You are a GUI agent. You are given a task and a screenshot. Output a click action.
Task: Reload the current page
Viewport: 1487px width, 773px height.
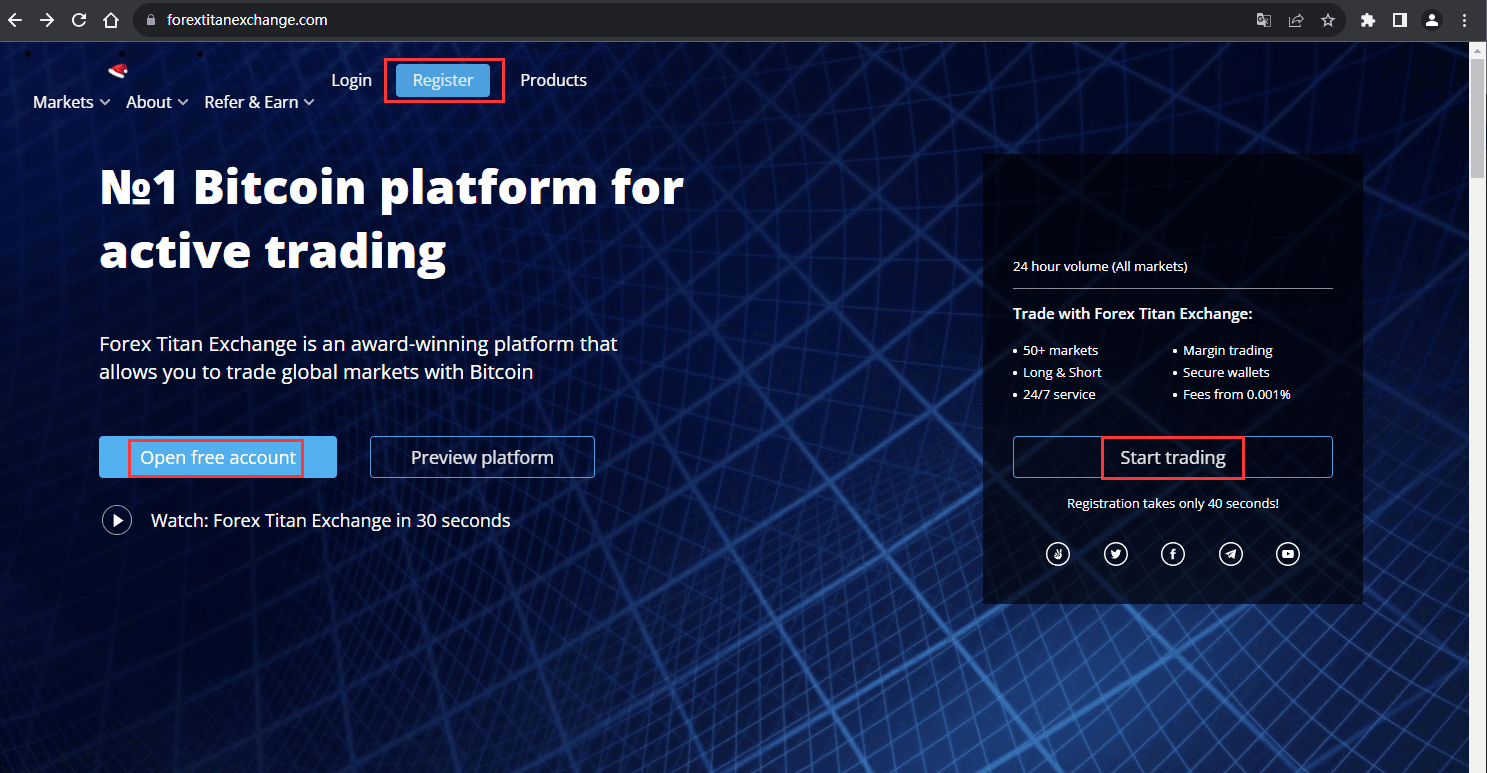click(x=79, y=20)
